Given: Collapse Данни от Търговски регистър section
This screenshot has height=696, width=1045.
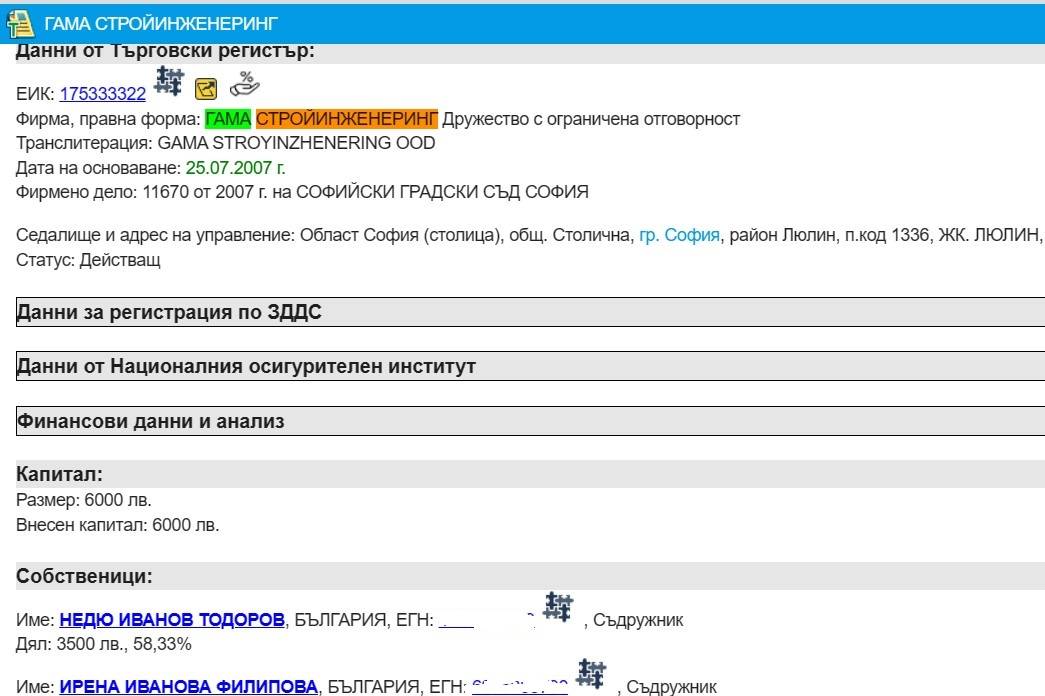Looking at the screenshot, I should pos(165,52).
